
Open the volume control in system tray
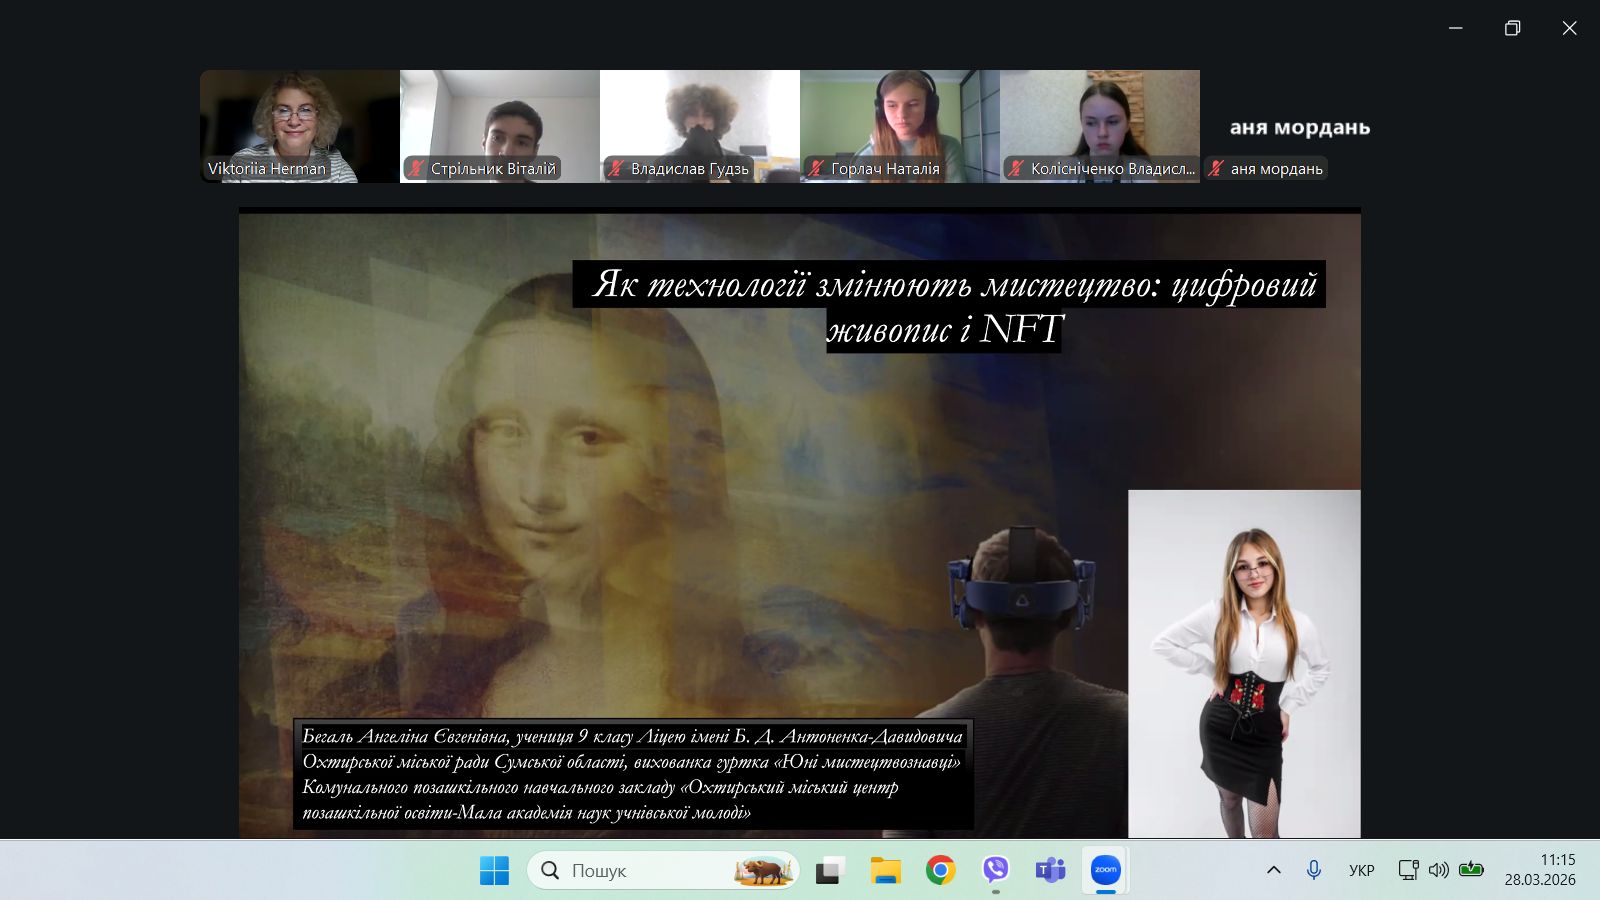1438,870
